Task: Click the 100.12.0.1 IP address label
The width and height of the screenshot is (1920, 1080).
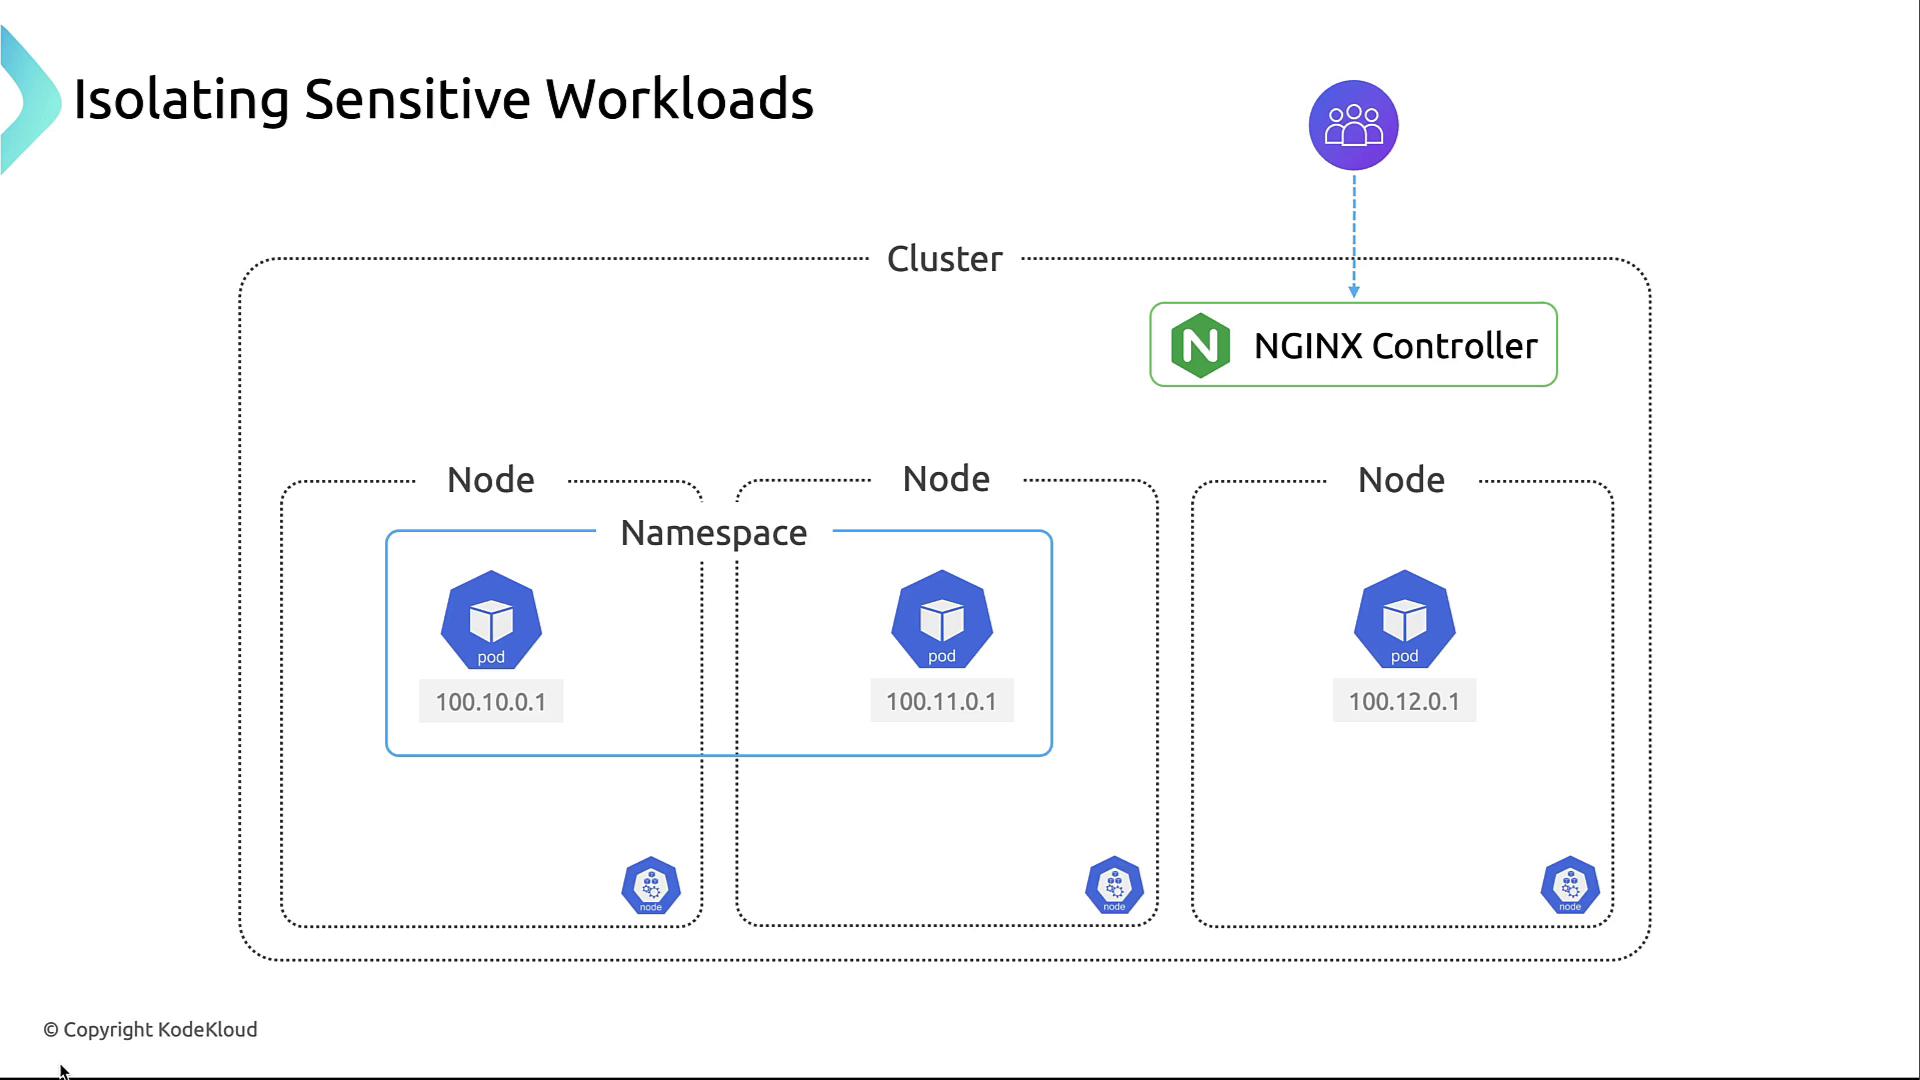Action: tap(1404, 701)
